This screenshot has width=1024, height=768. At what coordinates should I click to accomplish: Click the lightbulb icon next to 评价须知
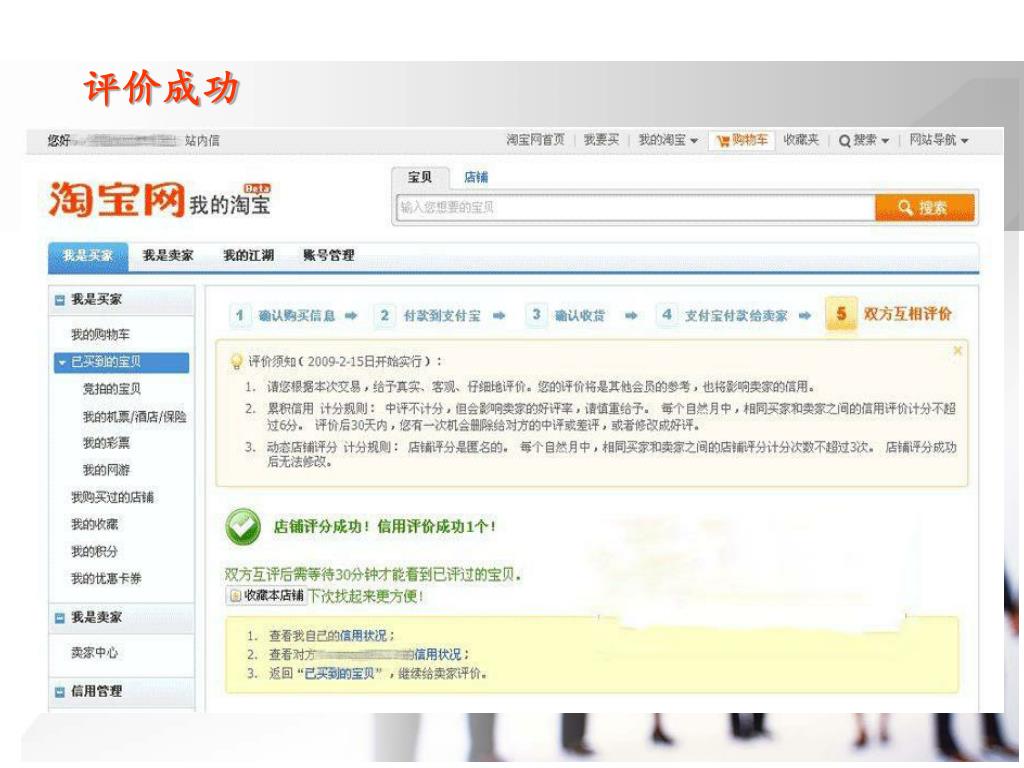pos(236,361)
